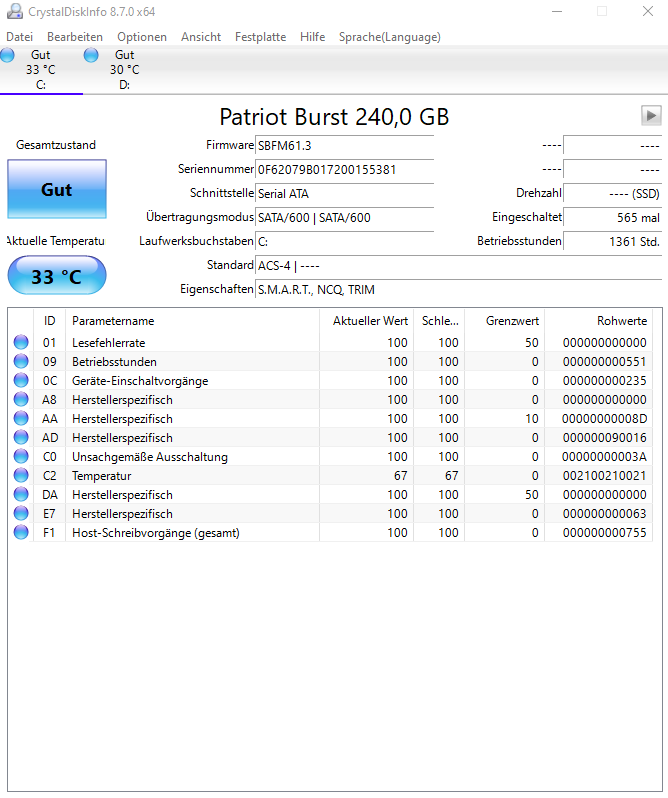Click status orb of row DA
Image resolution: width=668 pixels, height=798 pixels.
pos(21,494)
